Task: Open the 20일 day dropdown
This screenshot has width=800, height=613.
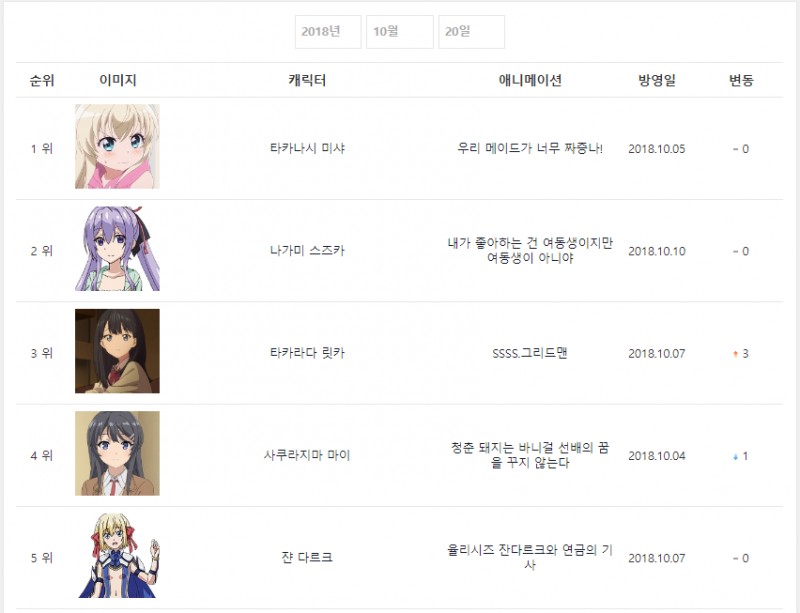Action: click(472, 32)
